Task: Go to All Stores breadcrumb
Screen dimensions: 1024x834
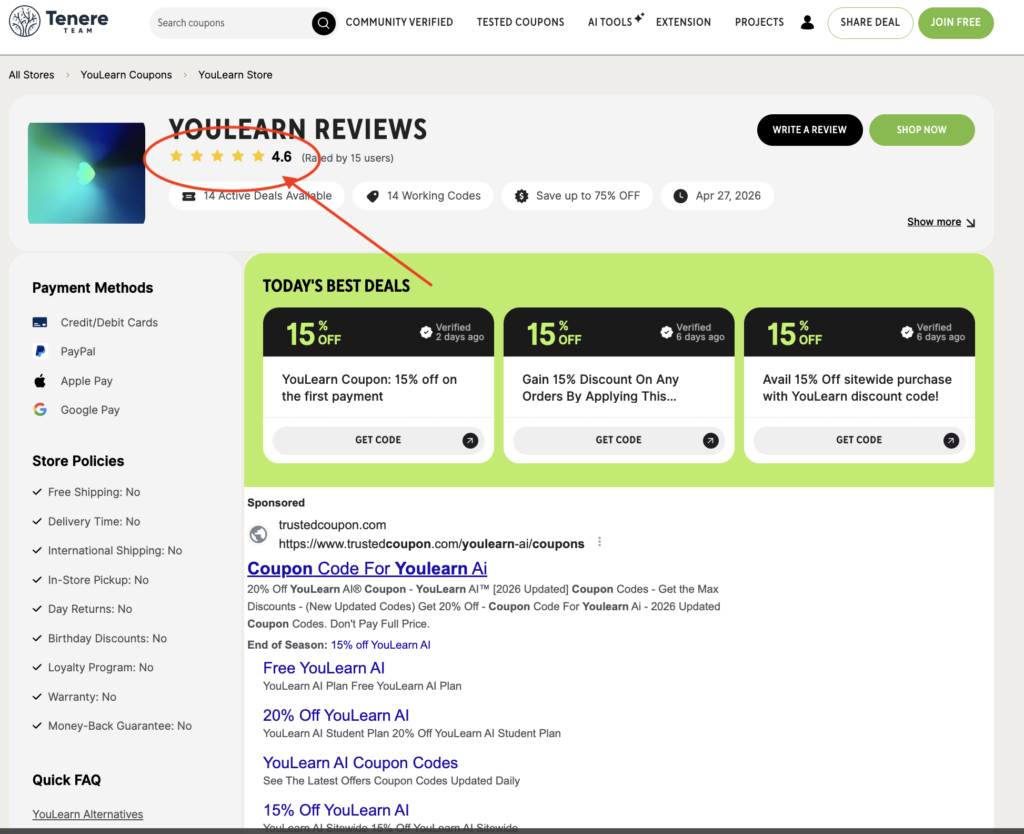Action: [x=31, y=75]
